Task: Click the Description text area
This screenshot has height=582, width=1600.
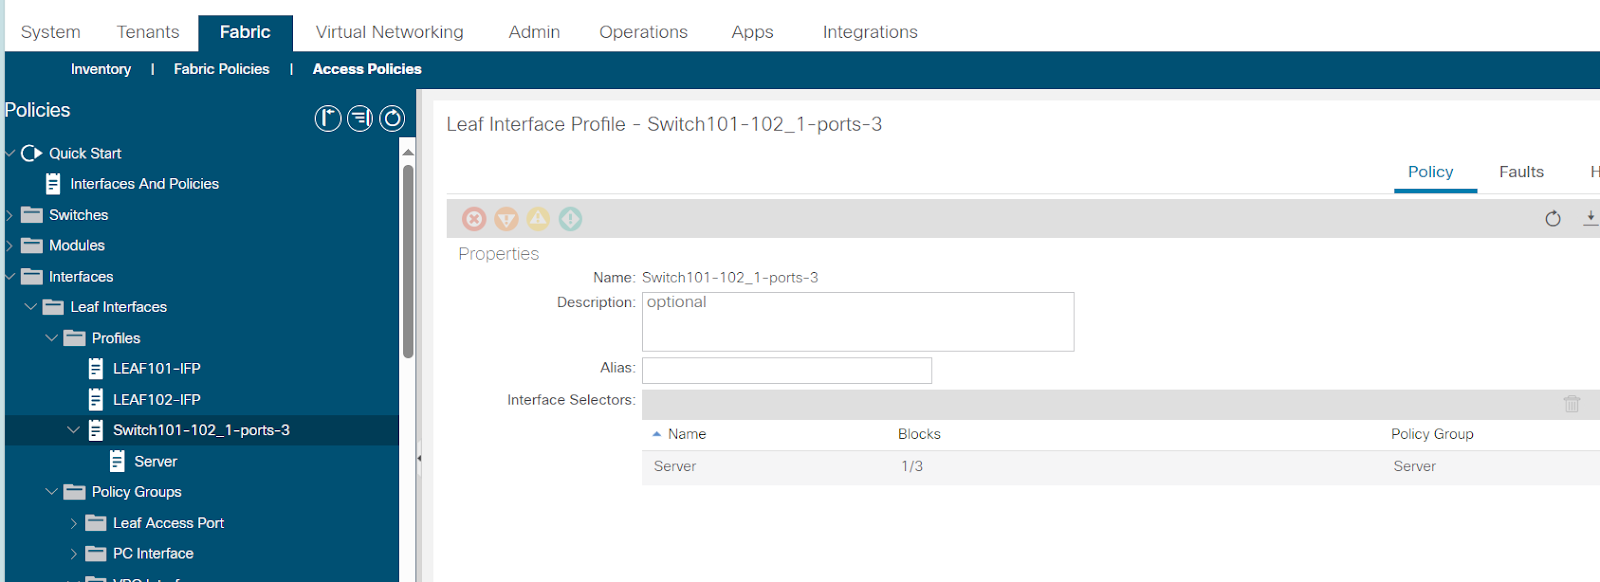Action: tap(858, 322)
